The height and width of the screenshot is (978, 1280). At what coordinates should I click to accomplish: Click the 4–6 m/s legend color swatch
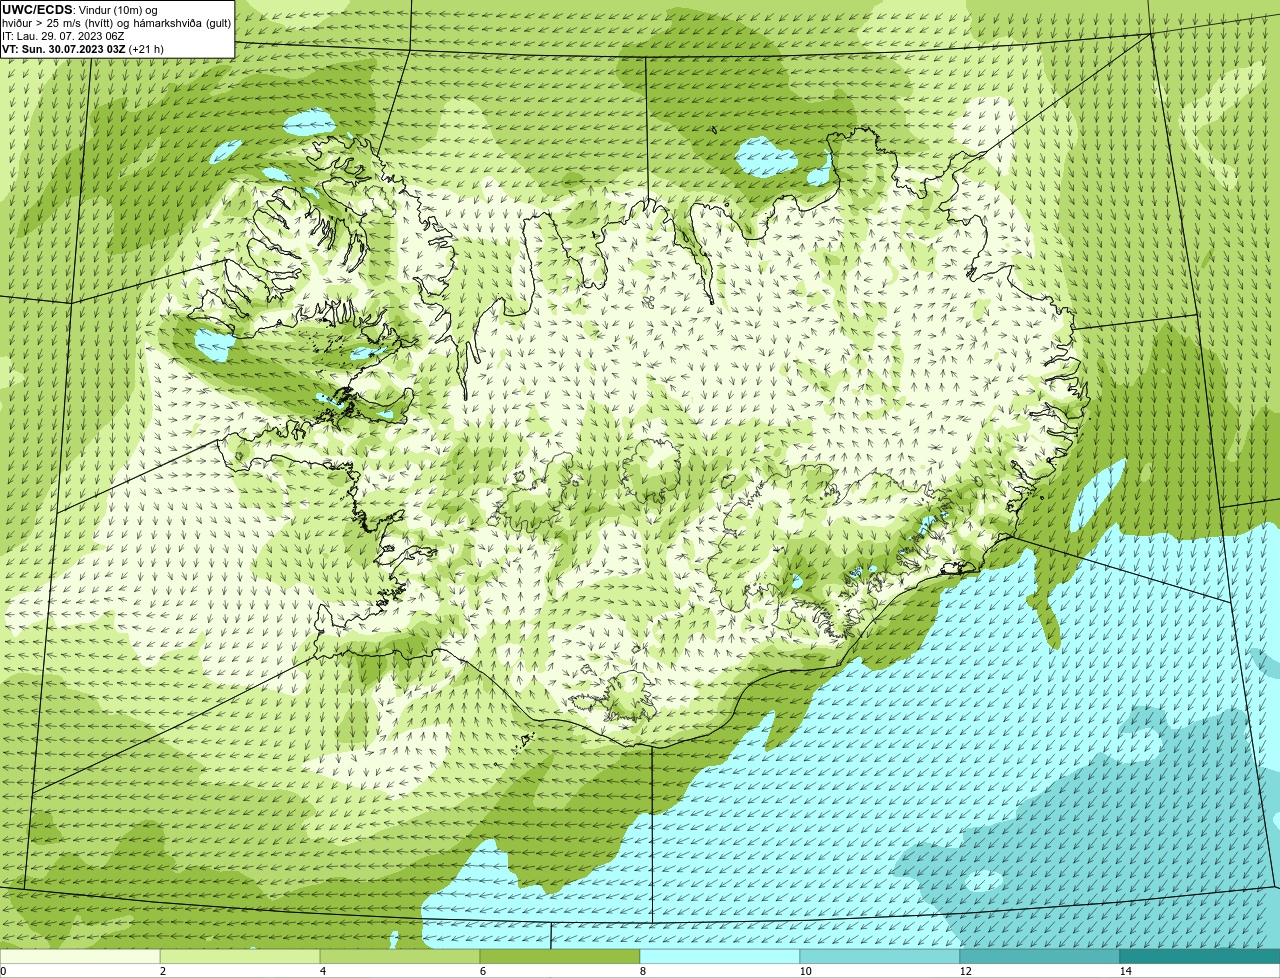point(400,956)
